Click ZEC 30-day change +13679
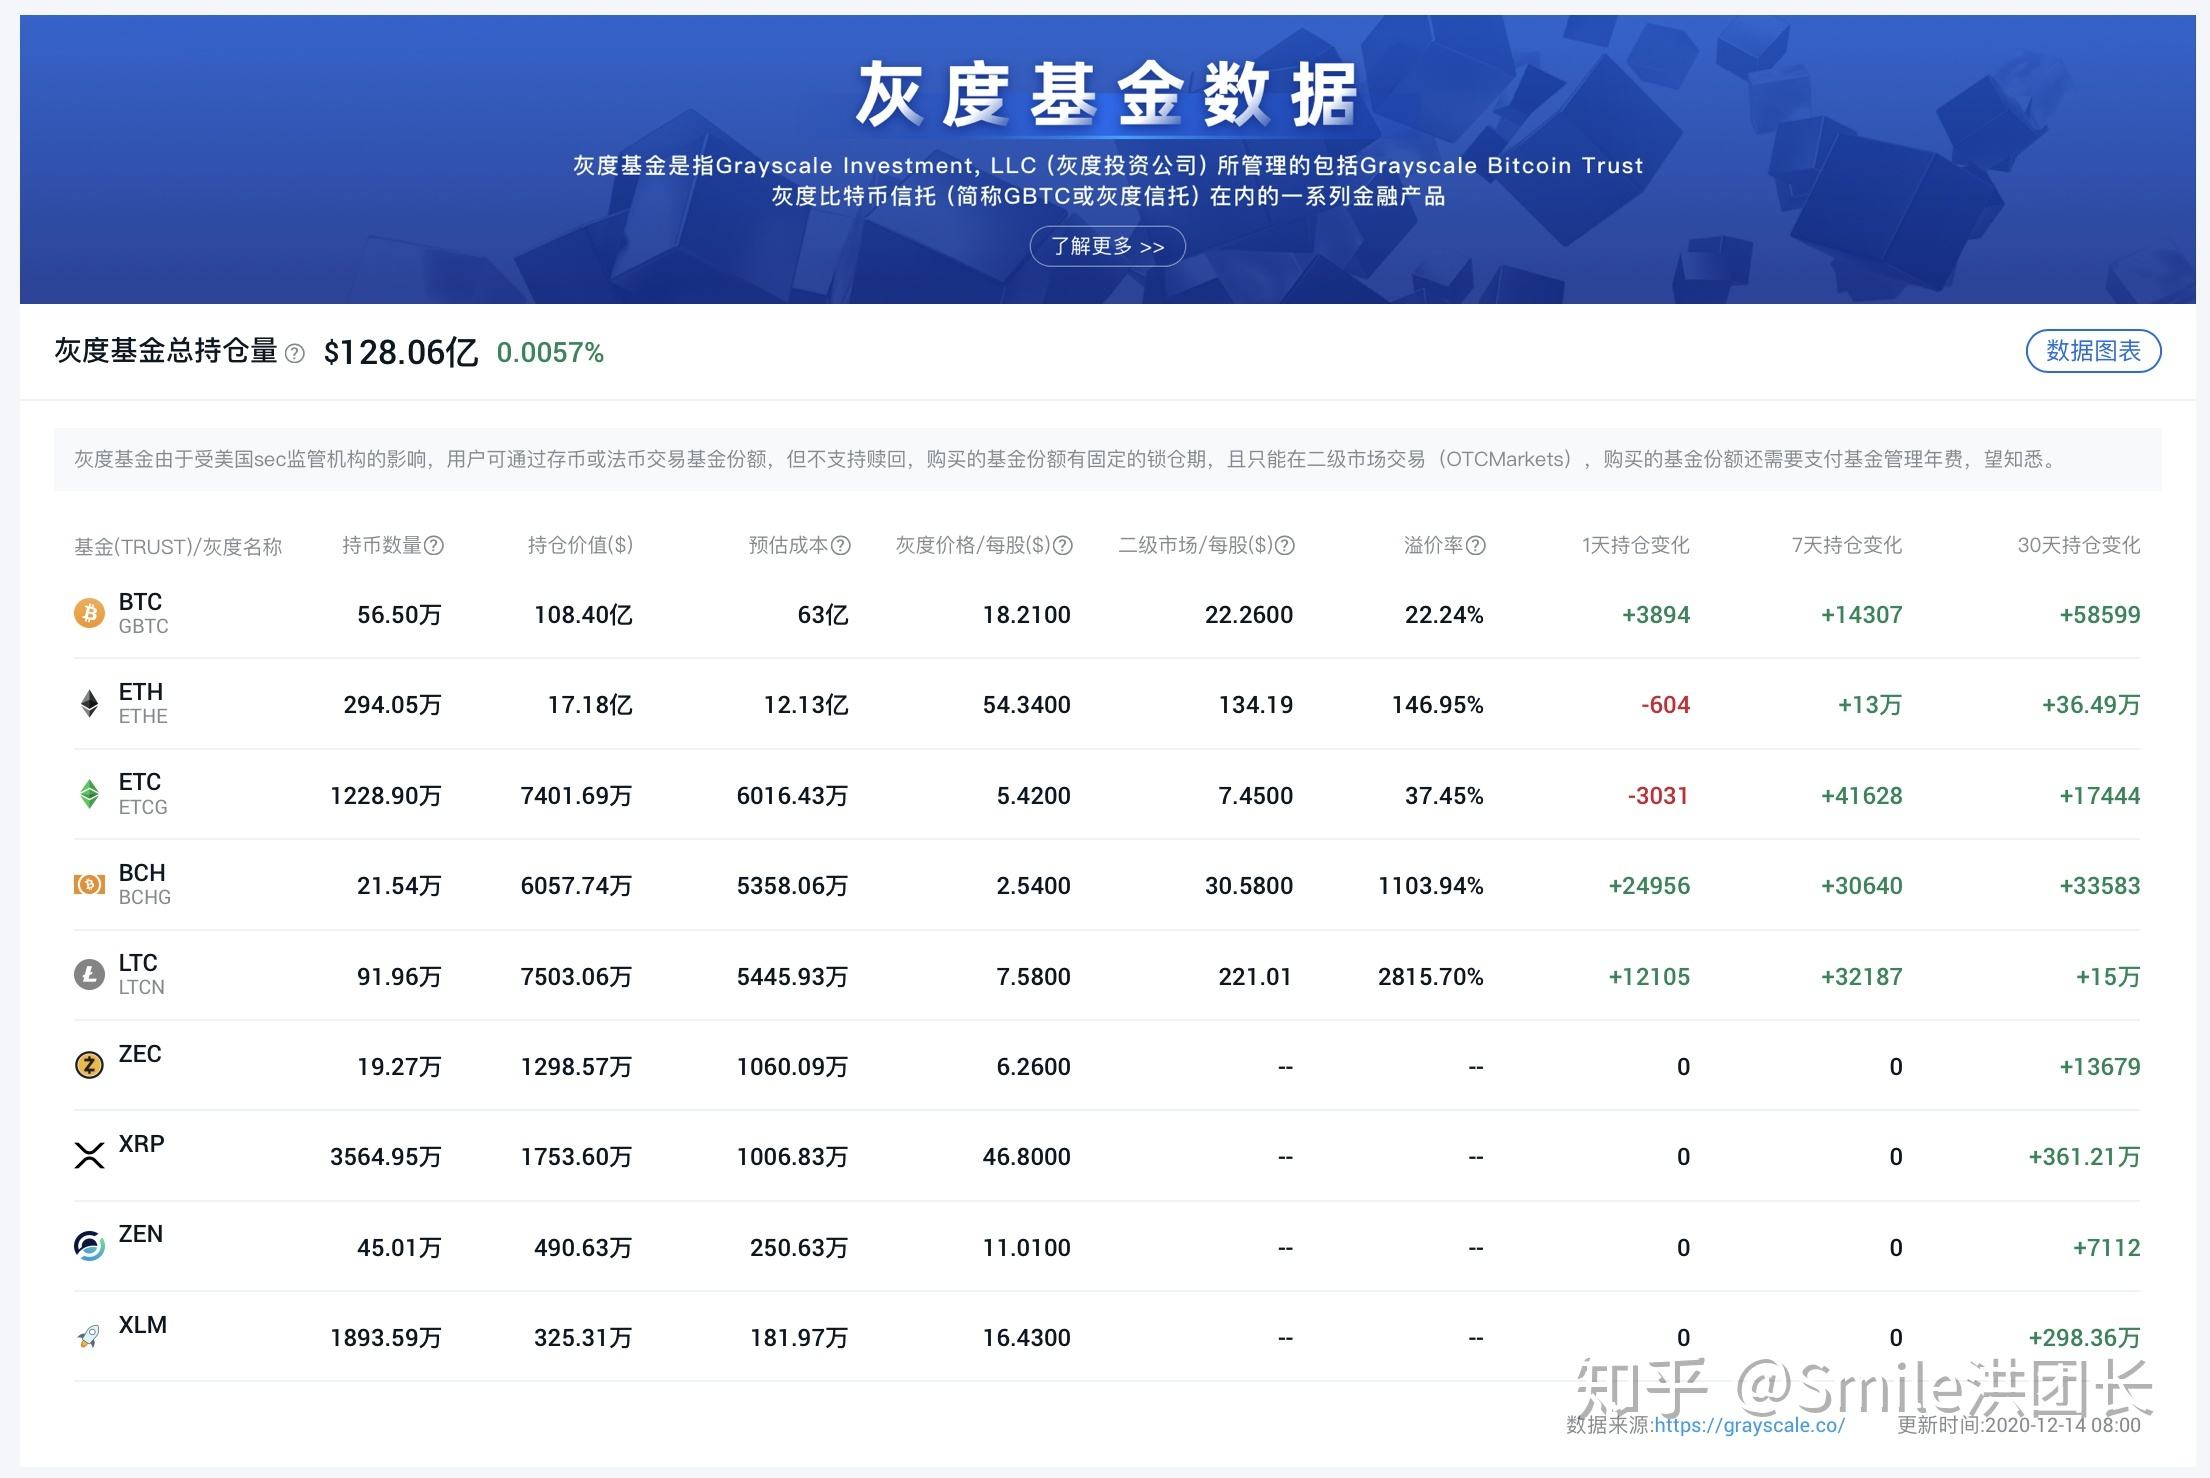The image size is (2210, 1478). tap(2100, 1067)
